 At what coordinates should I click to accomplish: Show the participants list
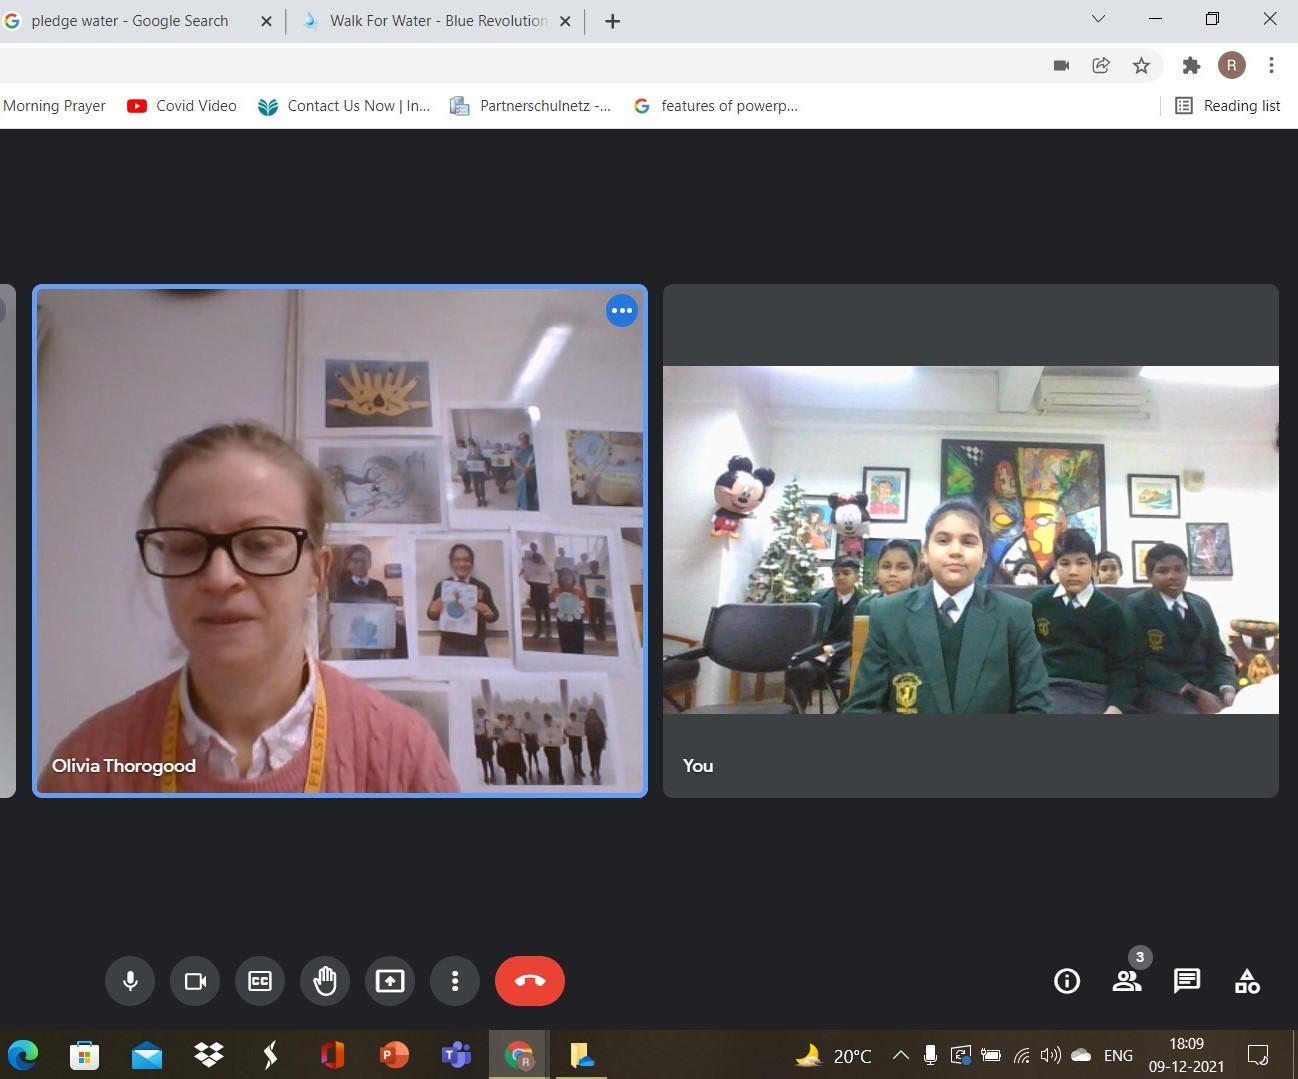coord(1127,981)
